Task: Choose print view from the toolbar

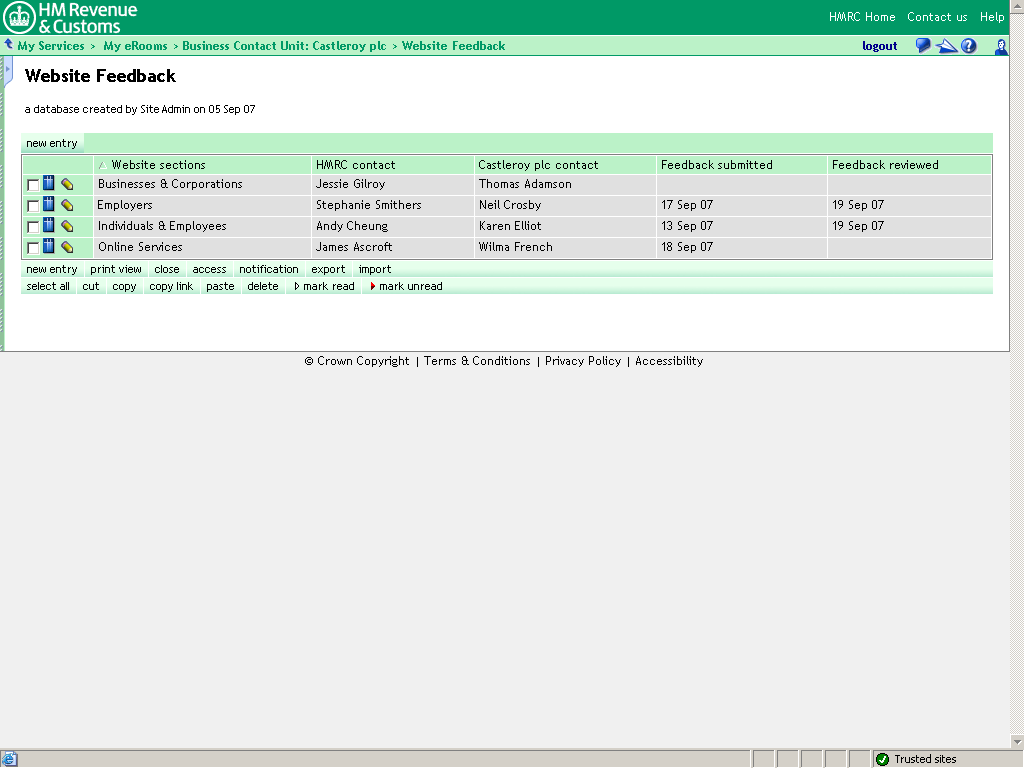Action: coord(116,270)
